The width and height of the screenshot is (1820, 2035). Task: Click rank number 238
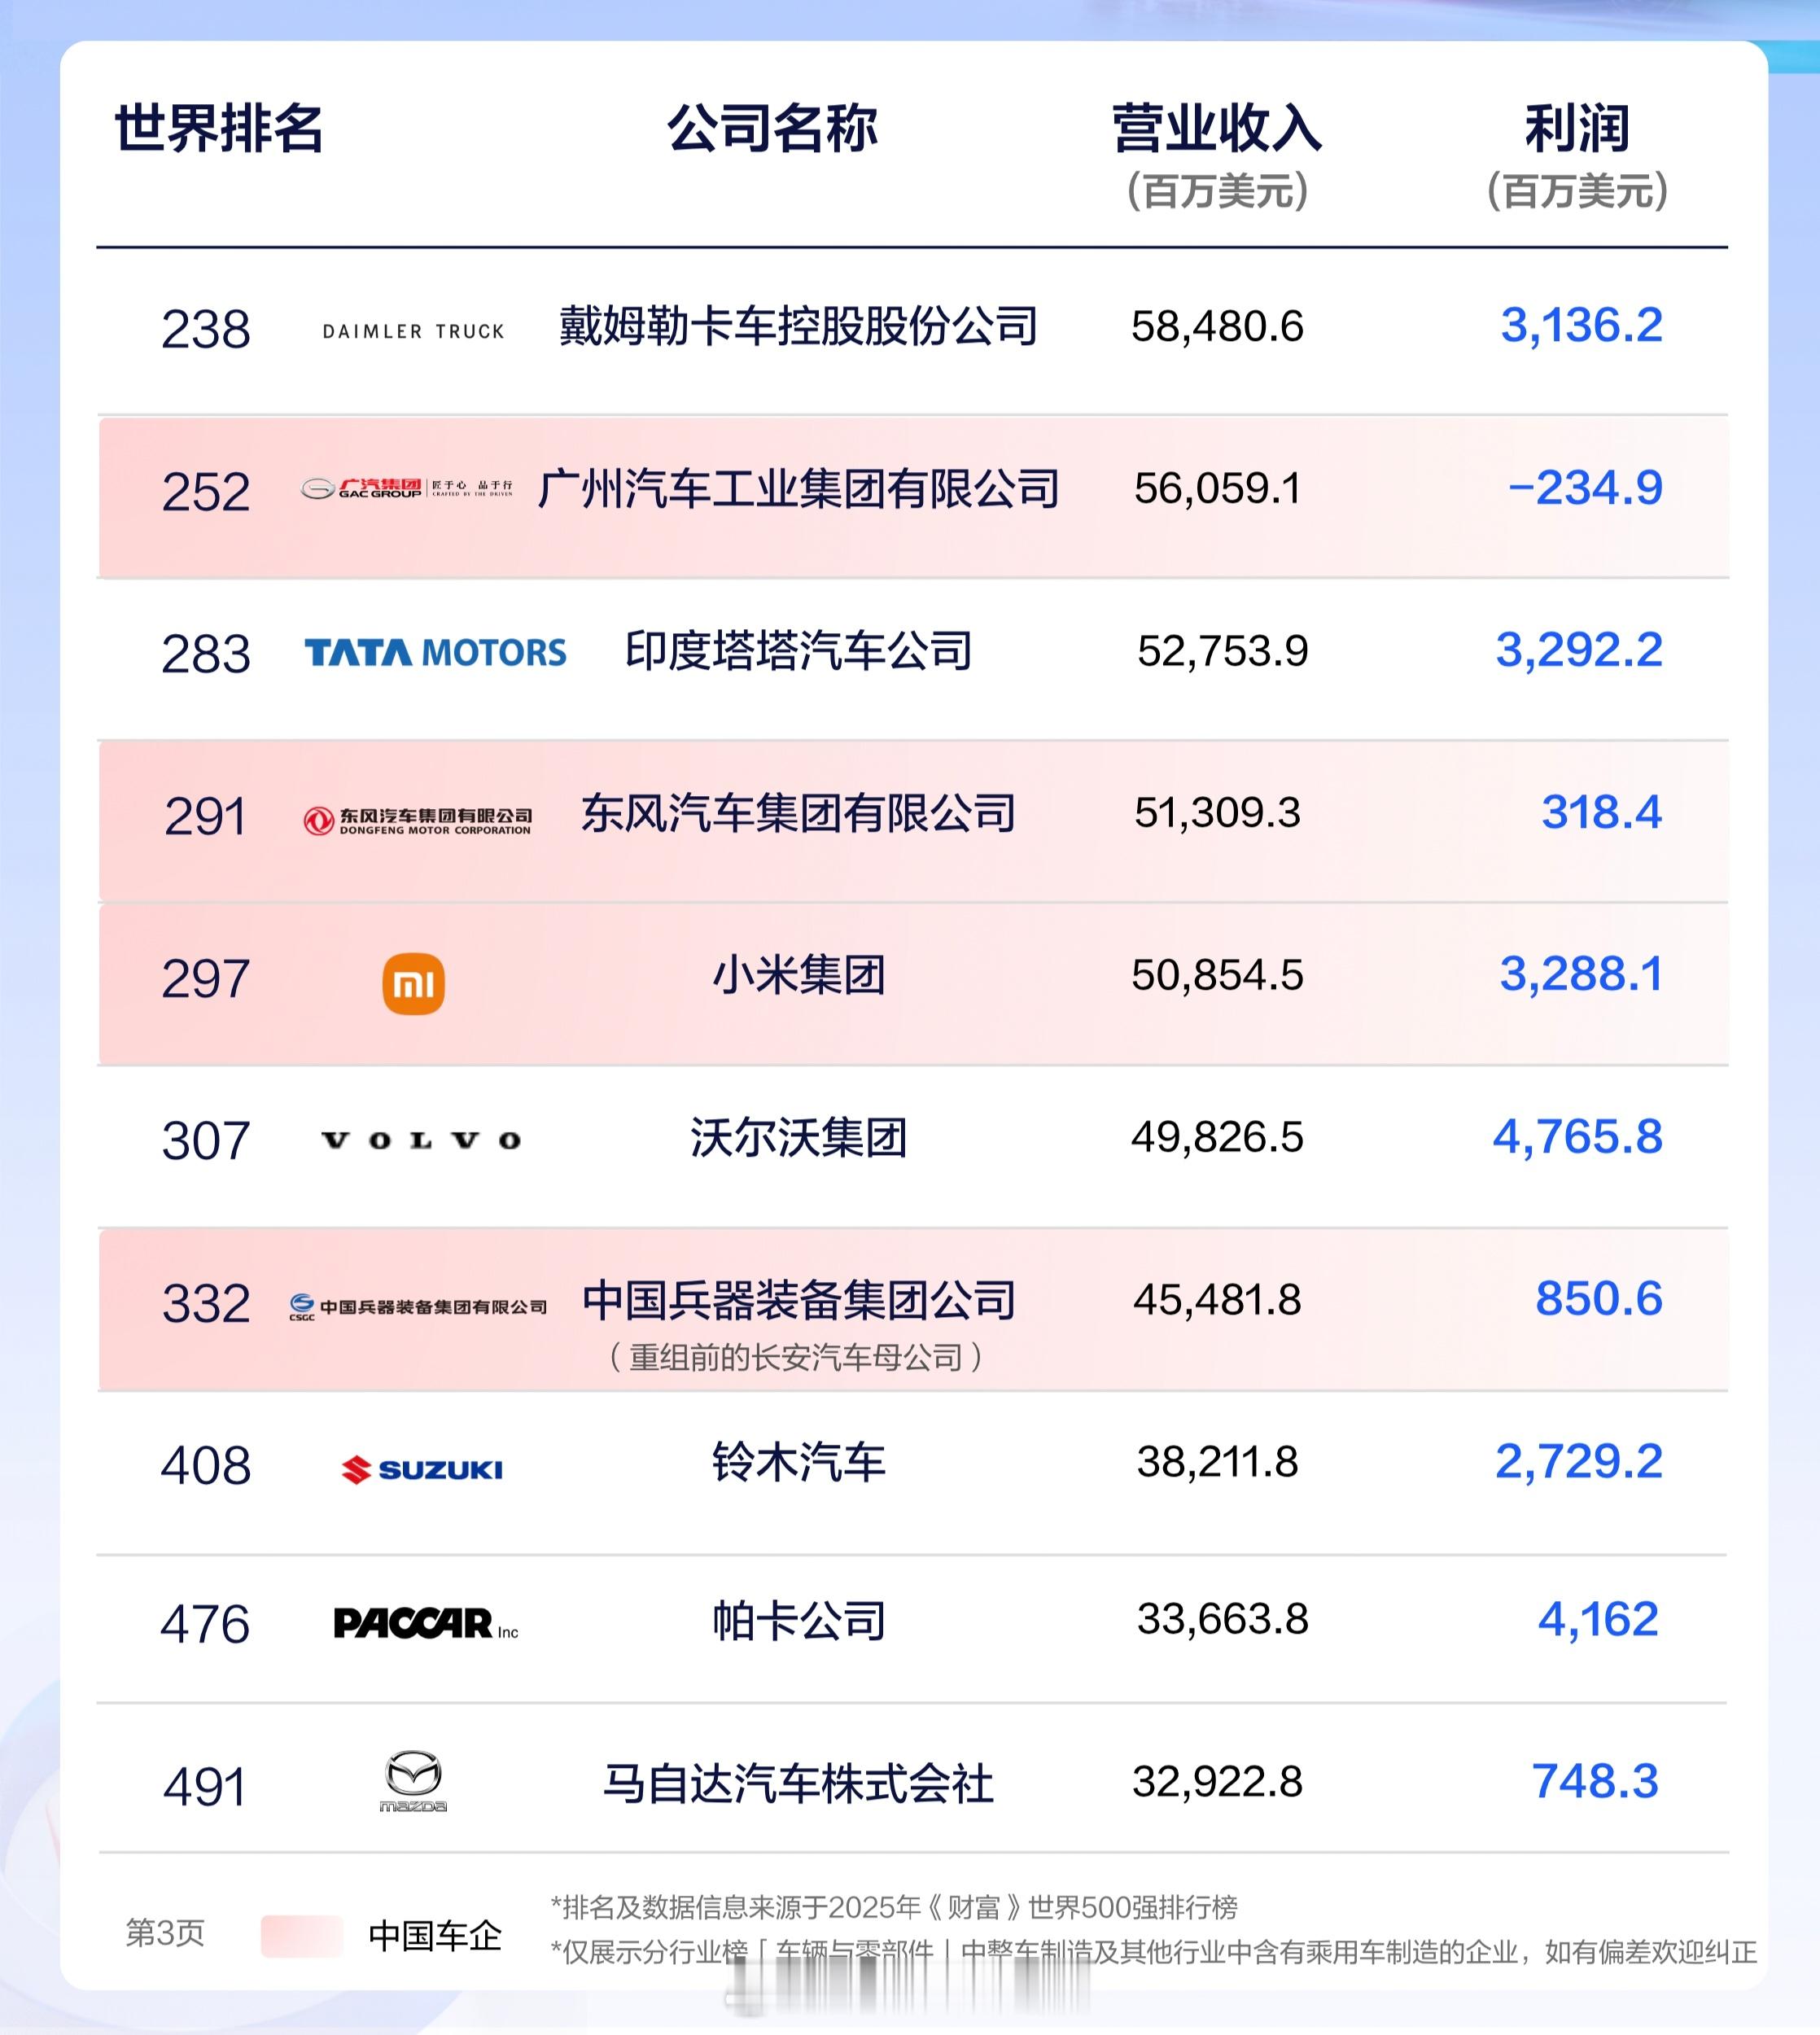(206, 329)
